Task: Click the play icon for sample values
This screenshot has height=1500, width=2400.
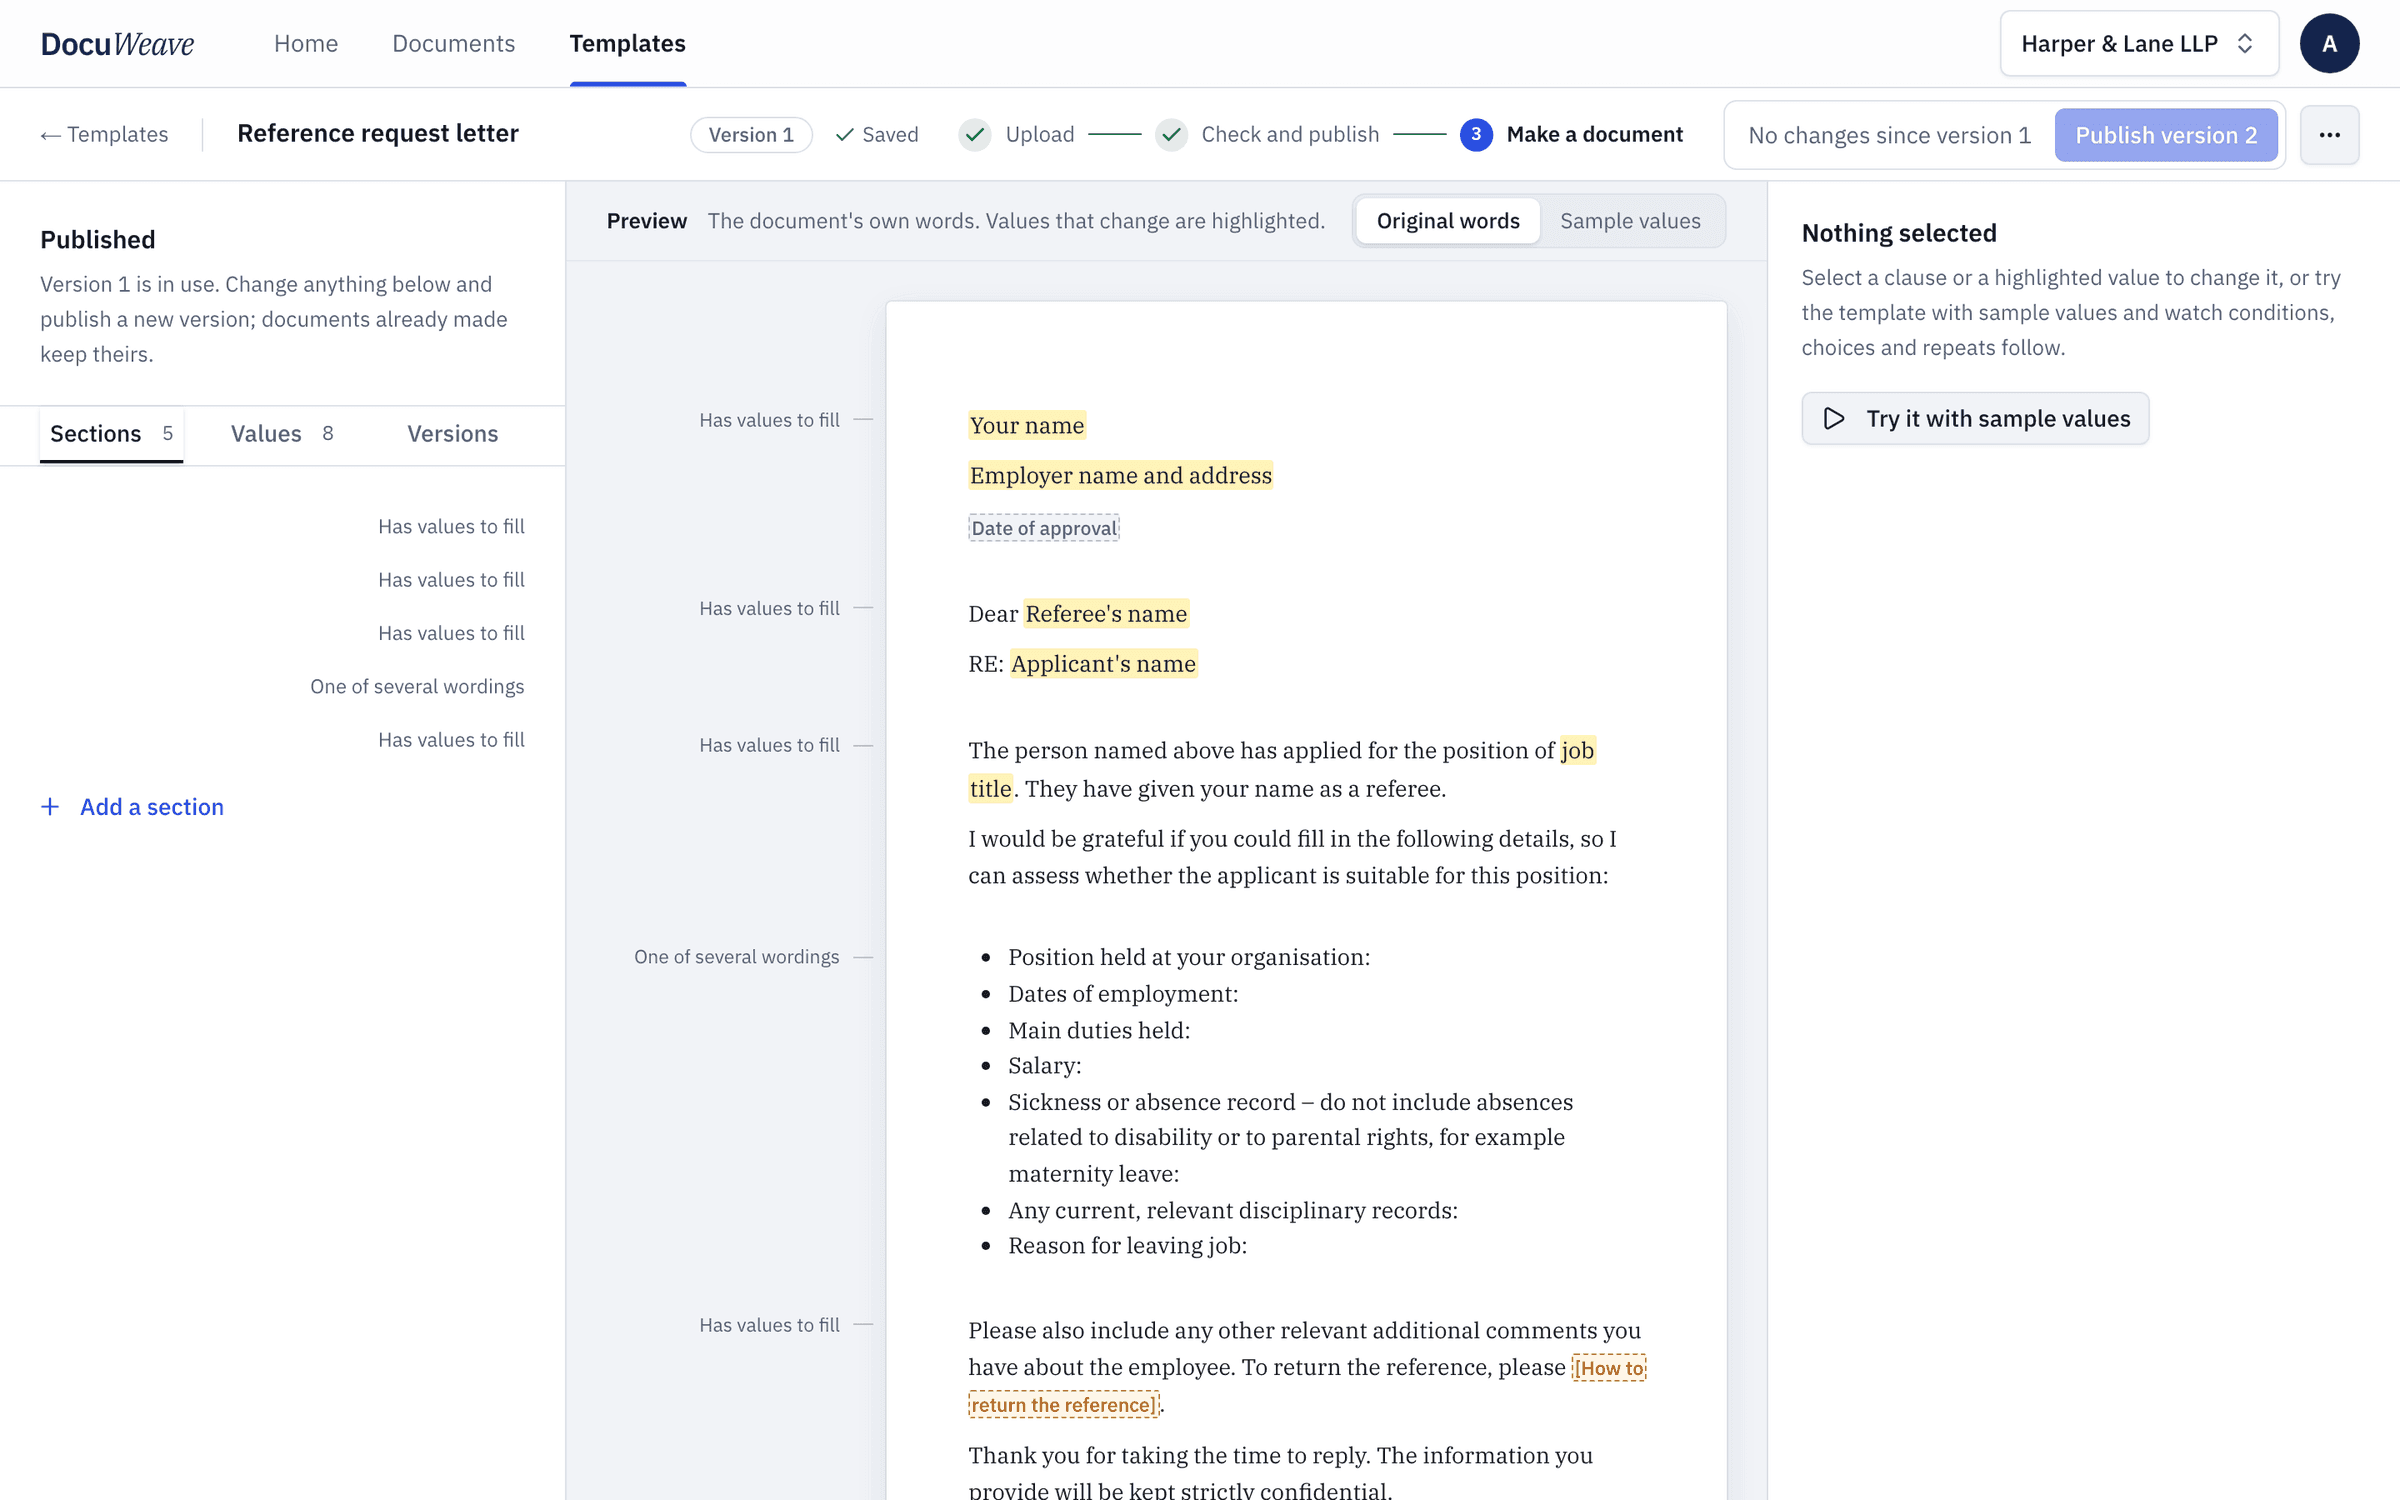Action: pos(1833,419)
